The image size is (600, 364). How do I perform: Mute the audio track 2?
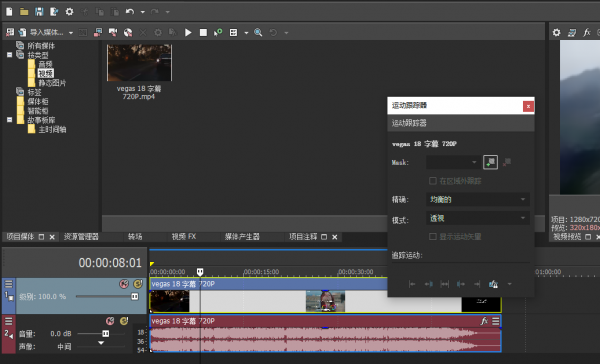click(110, 321)
